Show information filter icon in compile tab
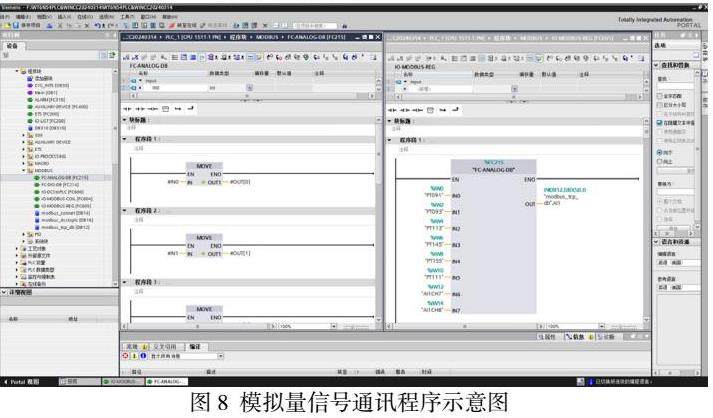Viewport: 713px width, 418px height. (143, 356)
